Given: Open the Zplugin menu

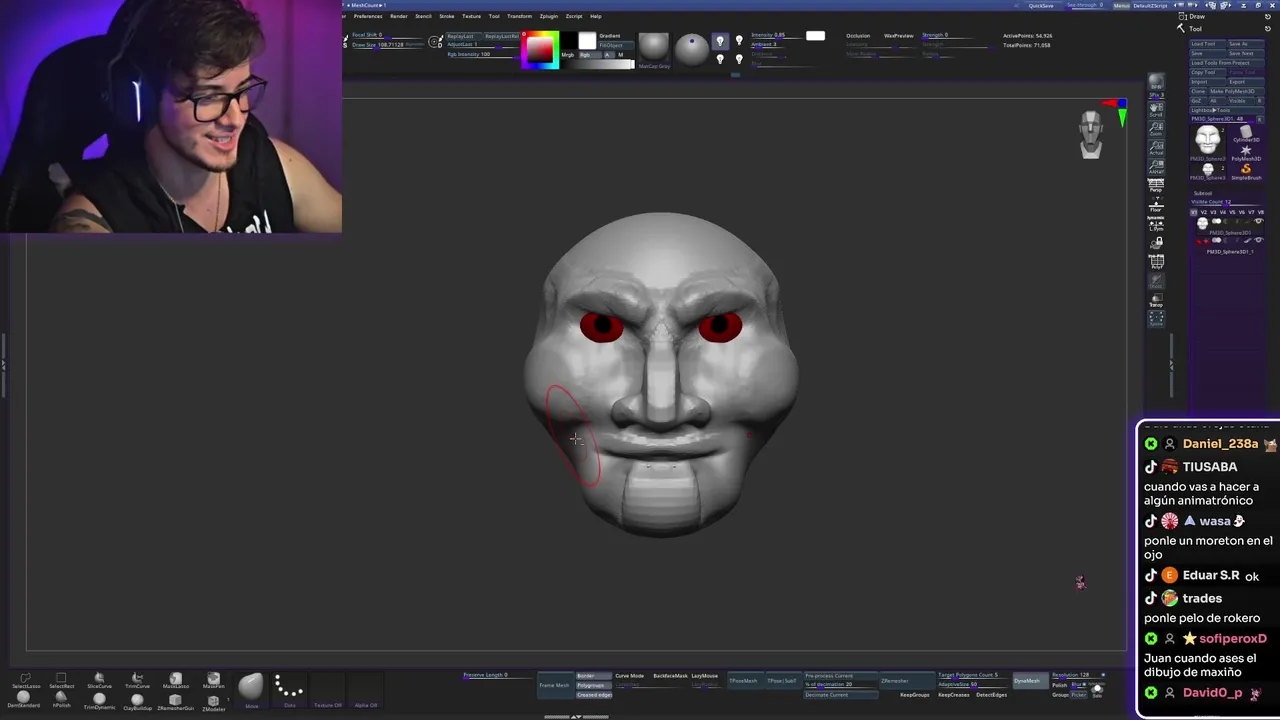Looking at the screenshot, I should point(549,16).
